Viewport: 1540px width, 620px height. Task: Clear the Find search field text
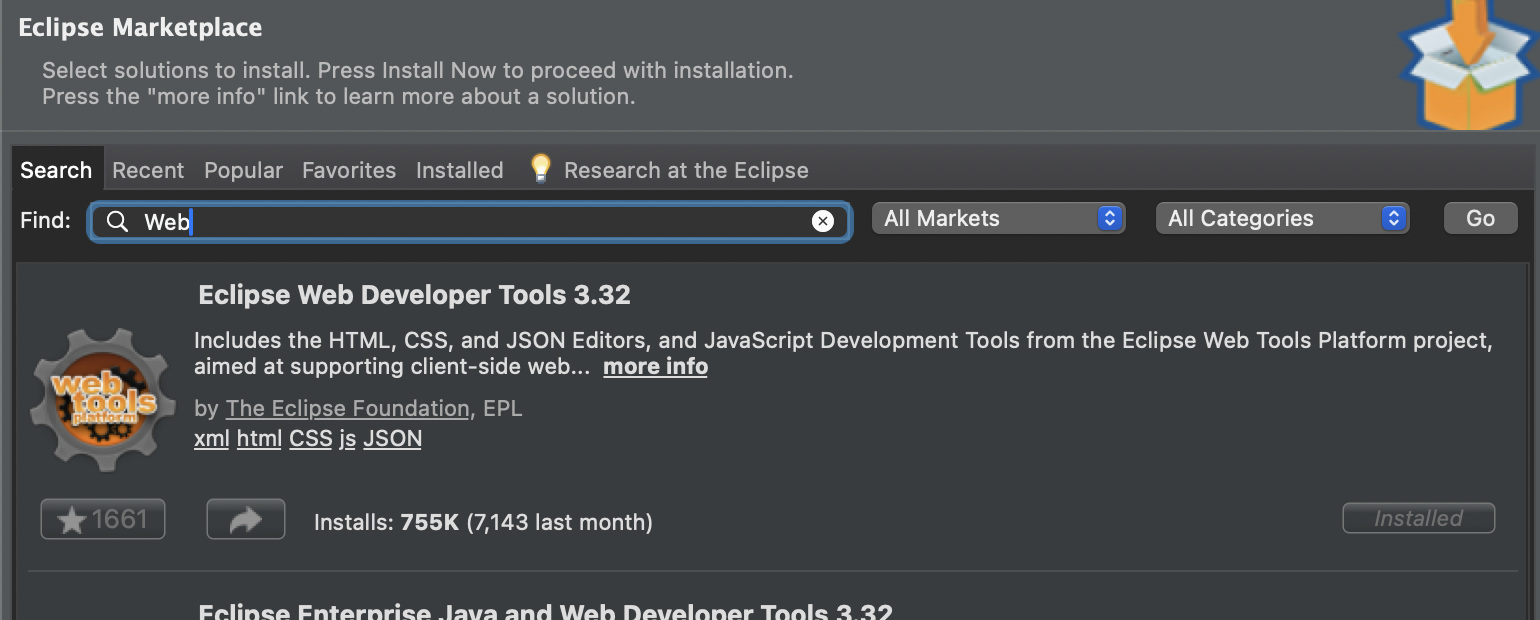(x=823, y=221)
